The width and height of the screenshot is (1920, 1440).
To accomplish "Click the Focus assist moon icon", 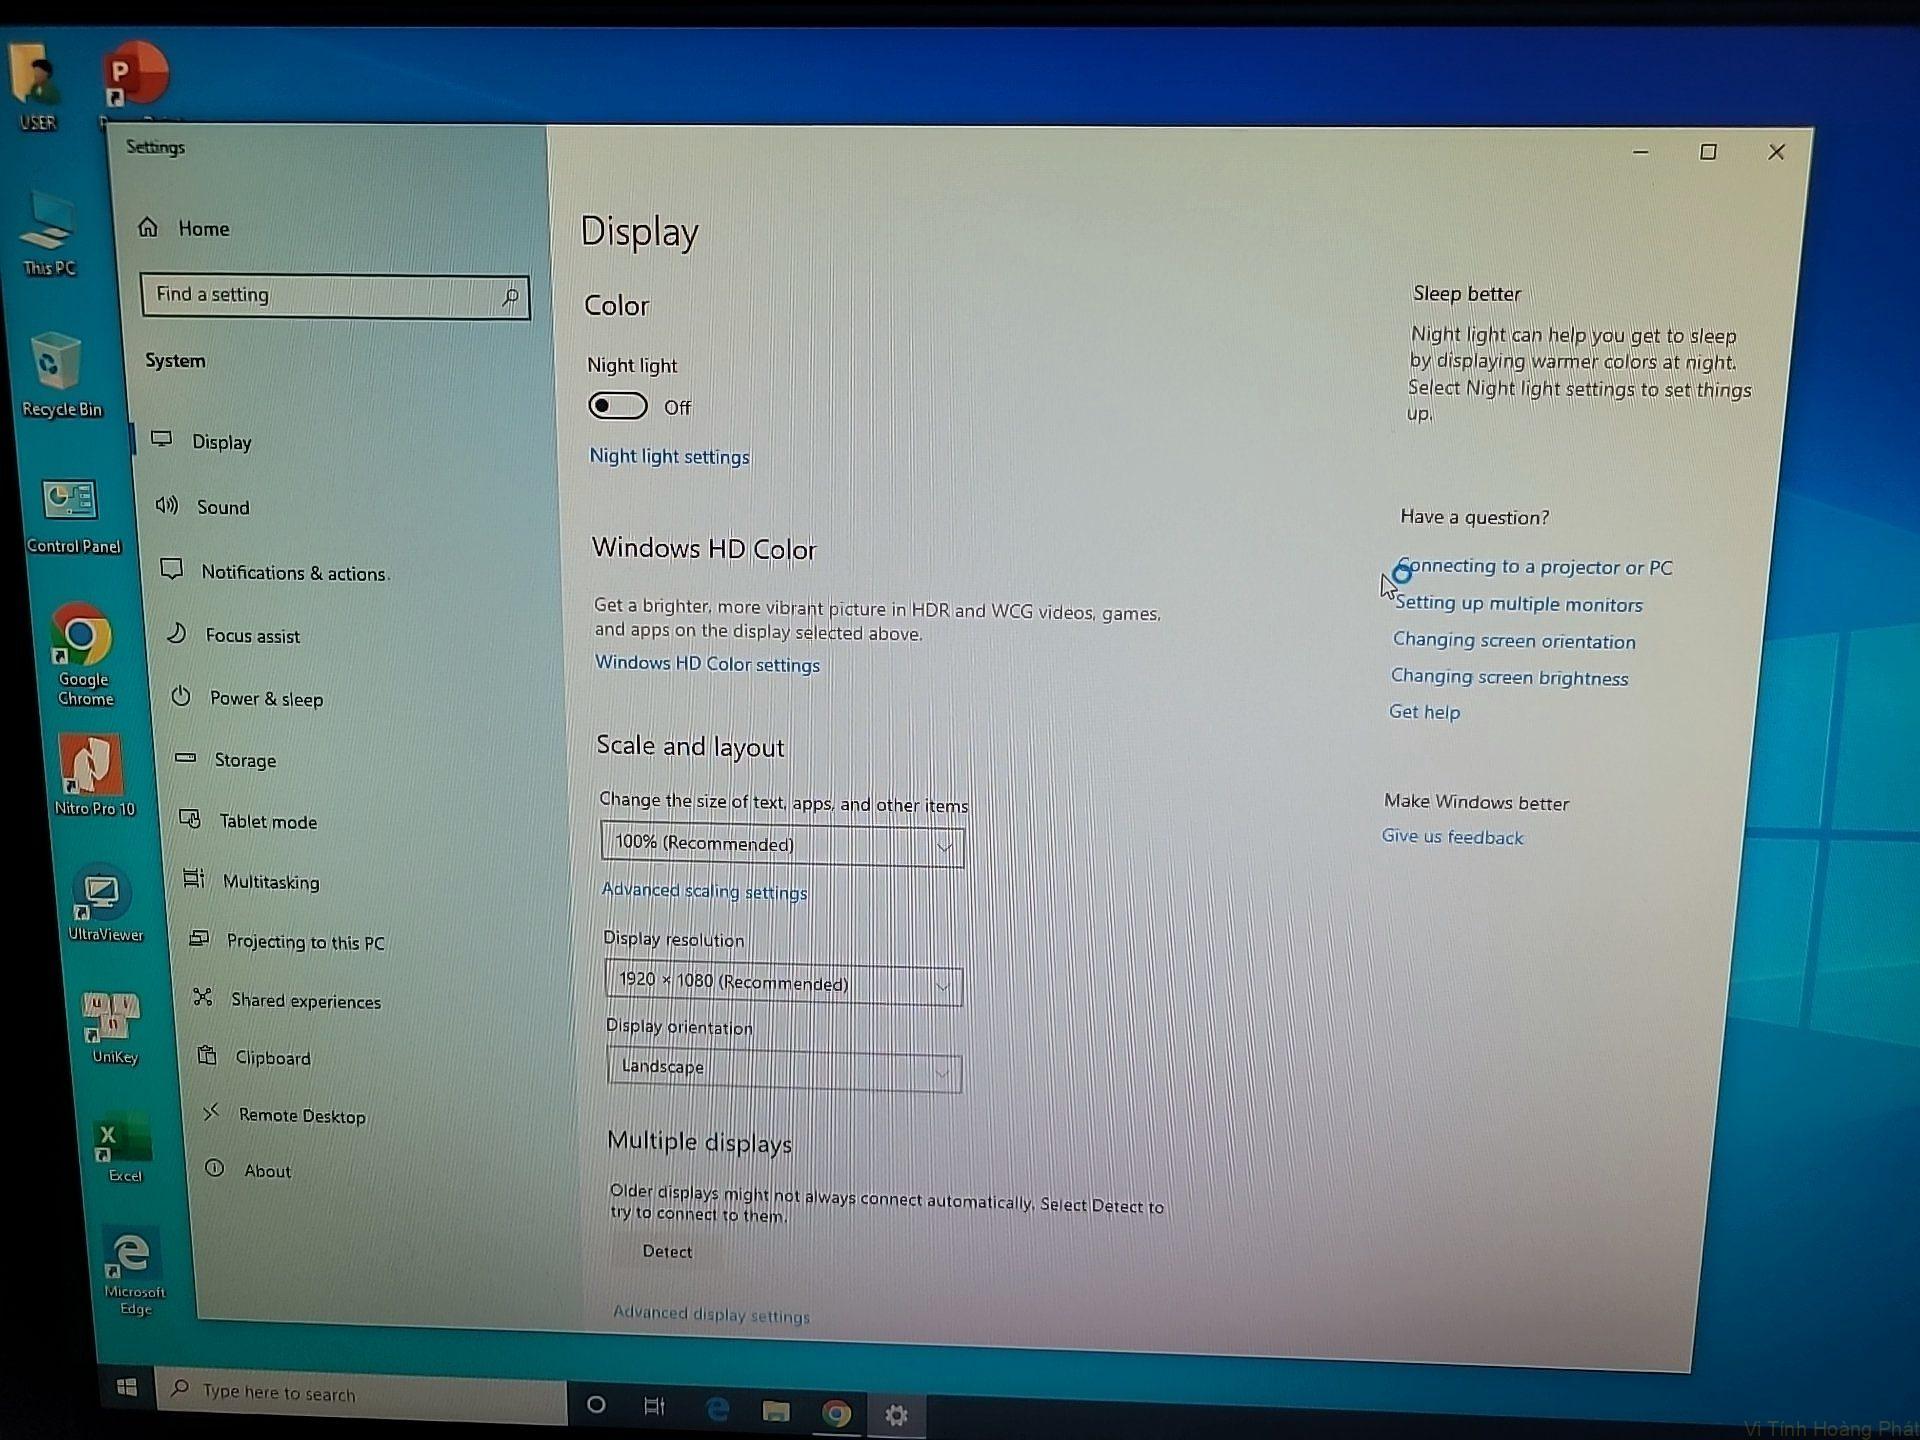I will tap(176, 633).
